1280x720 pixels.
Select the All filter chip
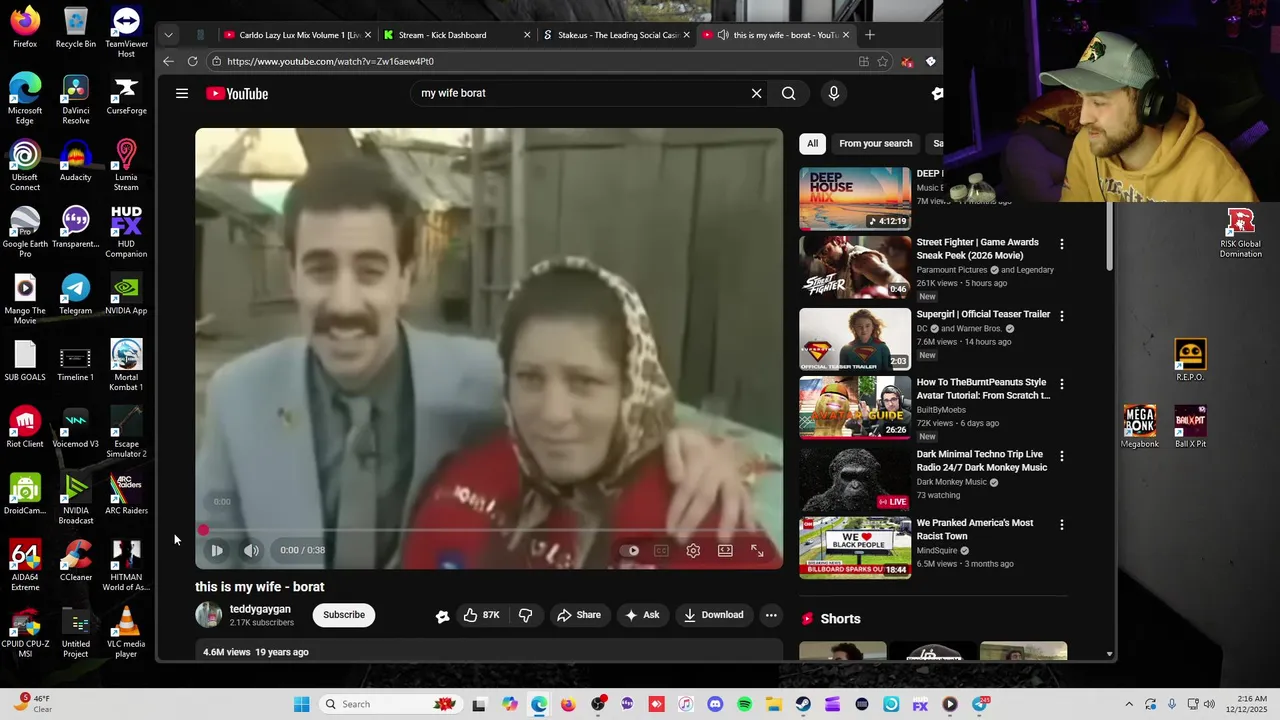[x=812, y=144]
